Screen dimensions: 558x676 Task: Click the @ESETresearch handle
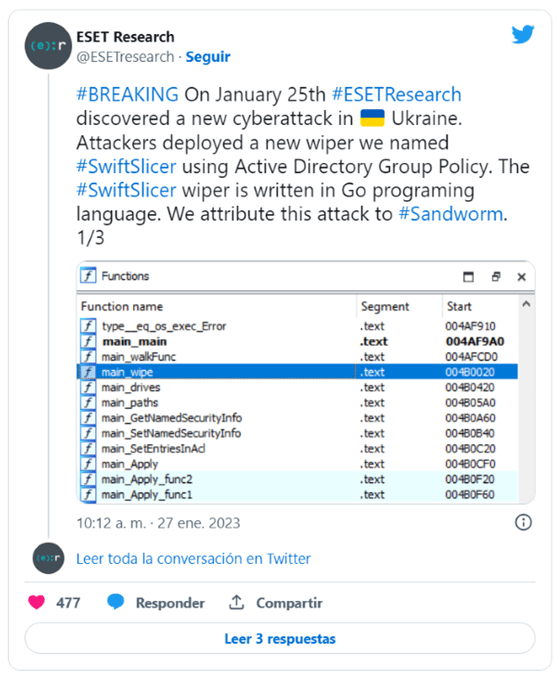[125, 57]
